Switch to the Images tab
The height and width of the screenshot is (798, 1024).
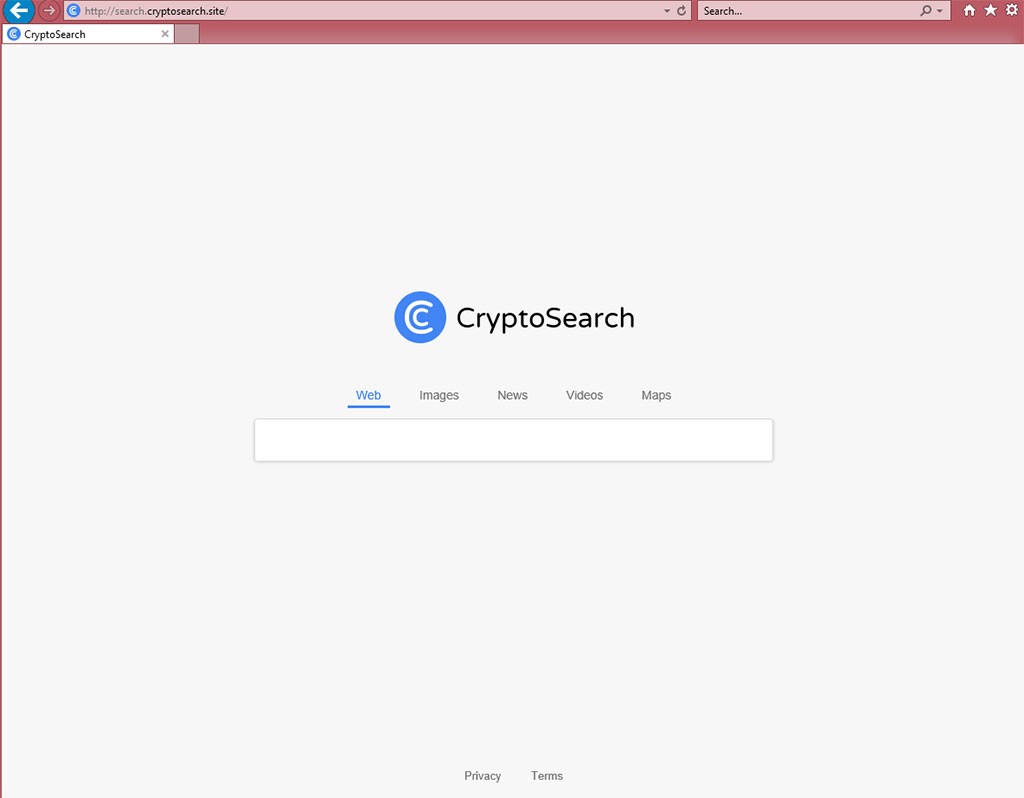click(x=439, y=395)
